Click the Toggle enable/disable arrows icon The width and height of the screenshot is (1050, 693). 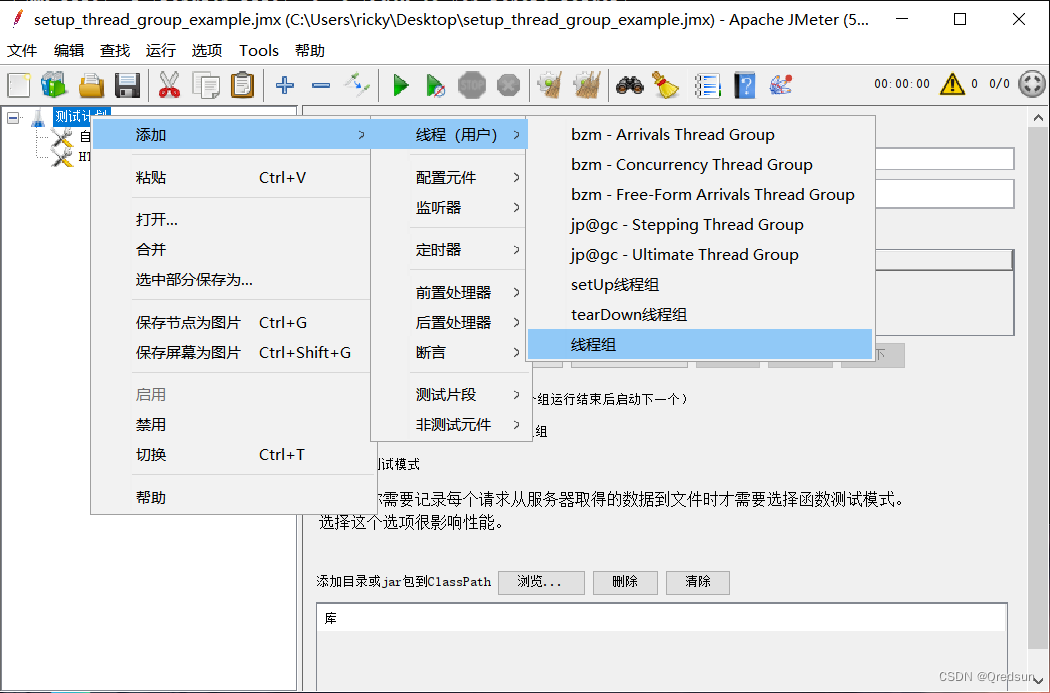coord(357,85)
